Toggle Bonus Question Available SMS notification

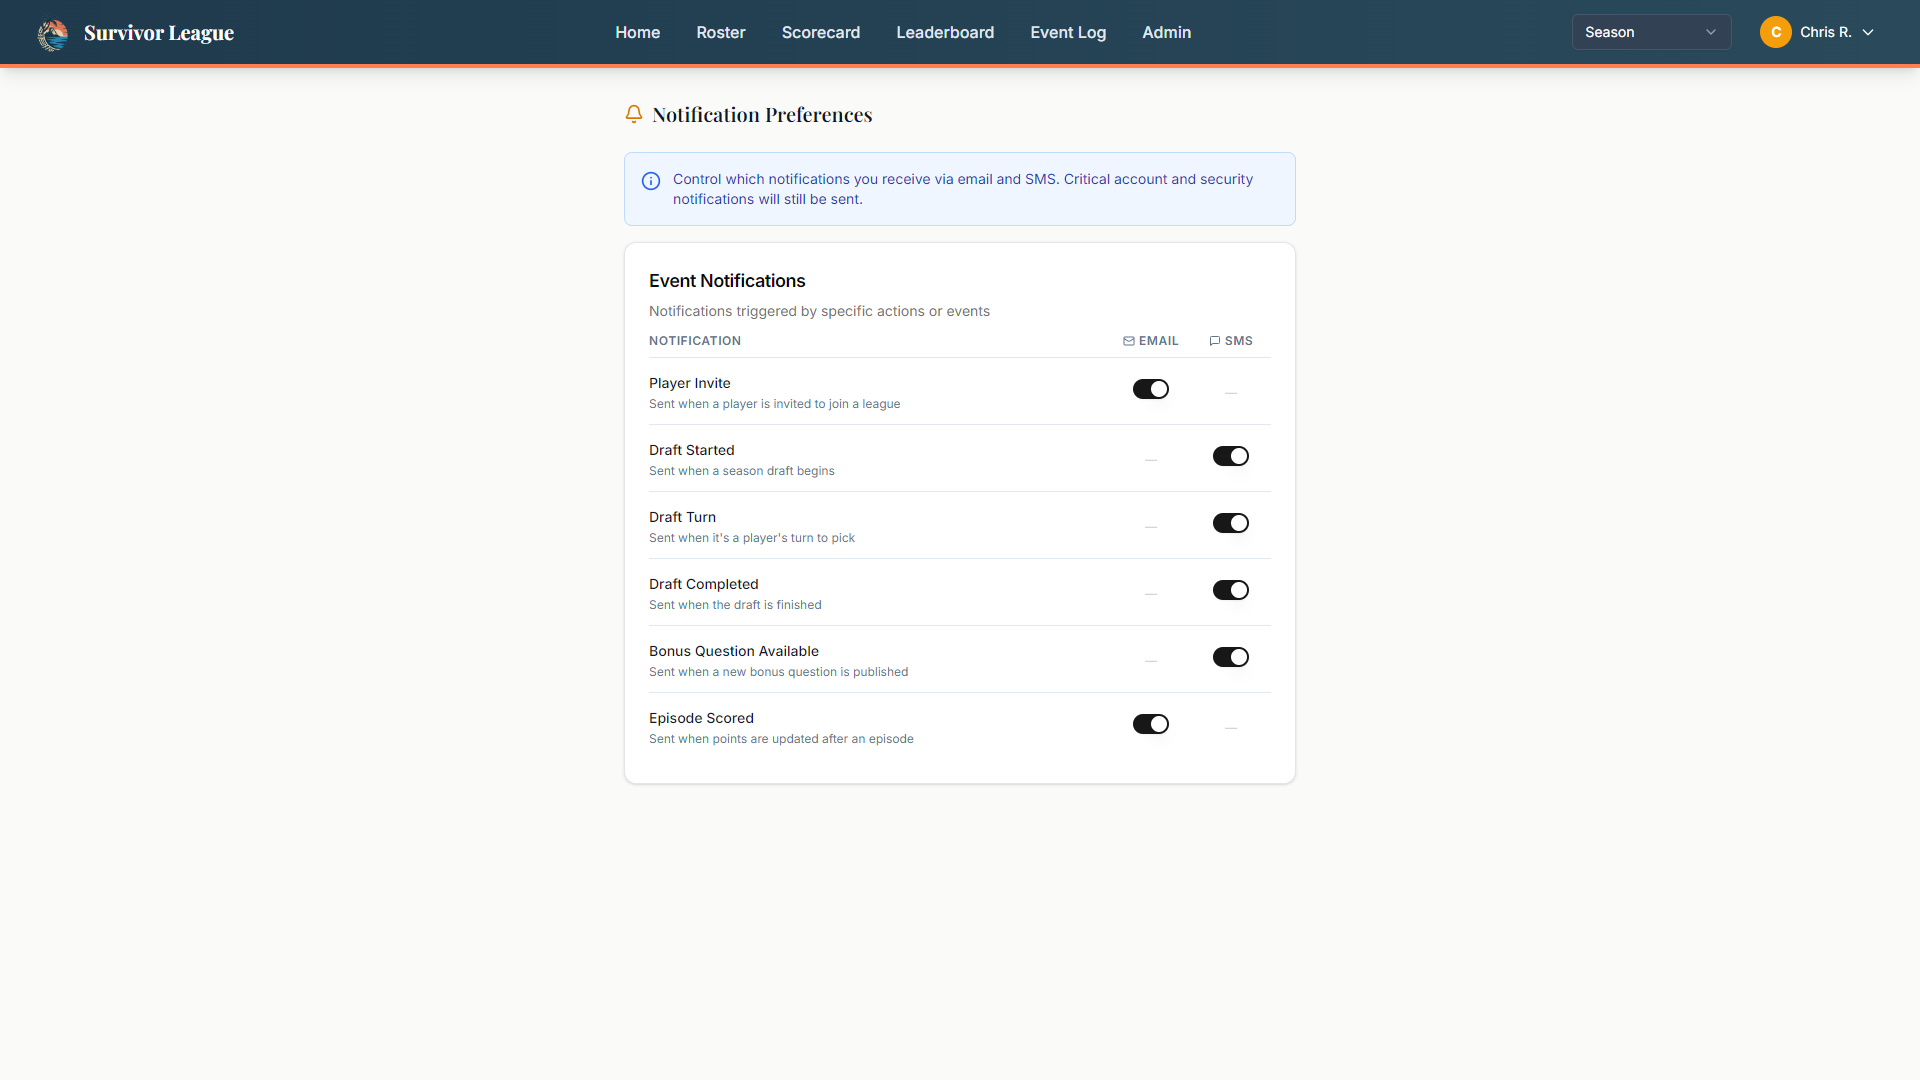1231,657
